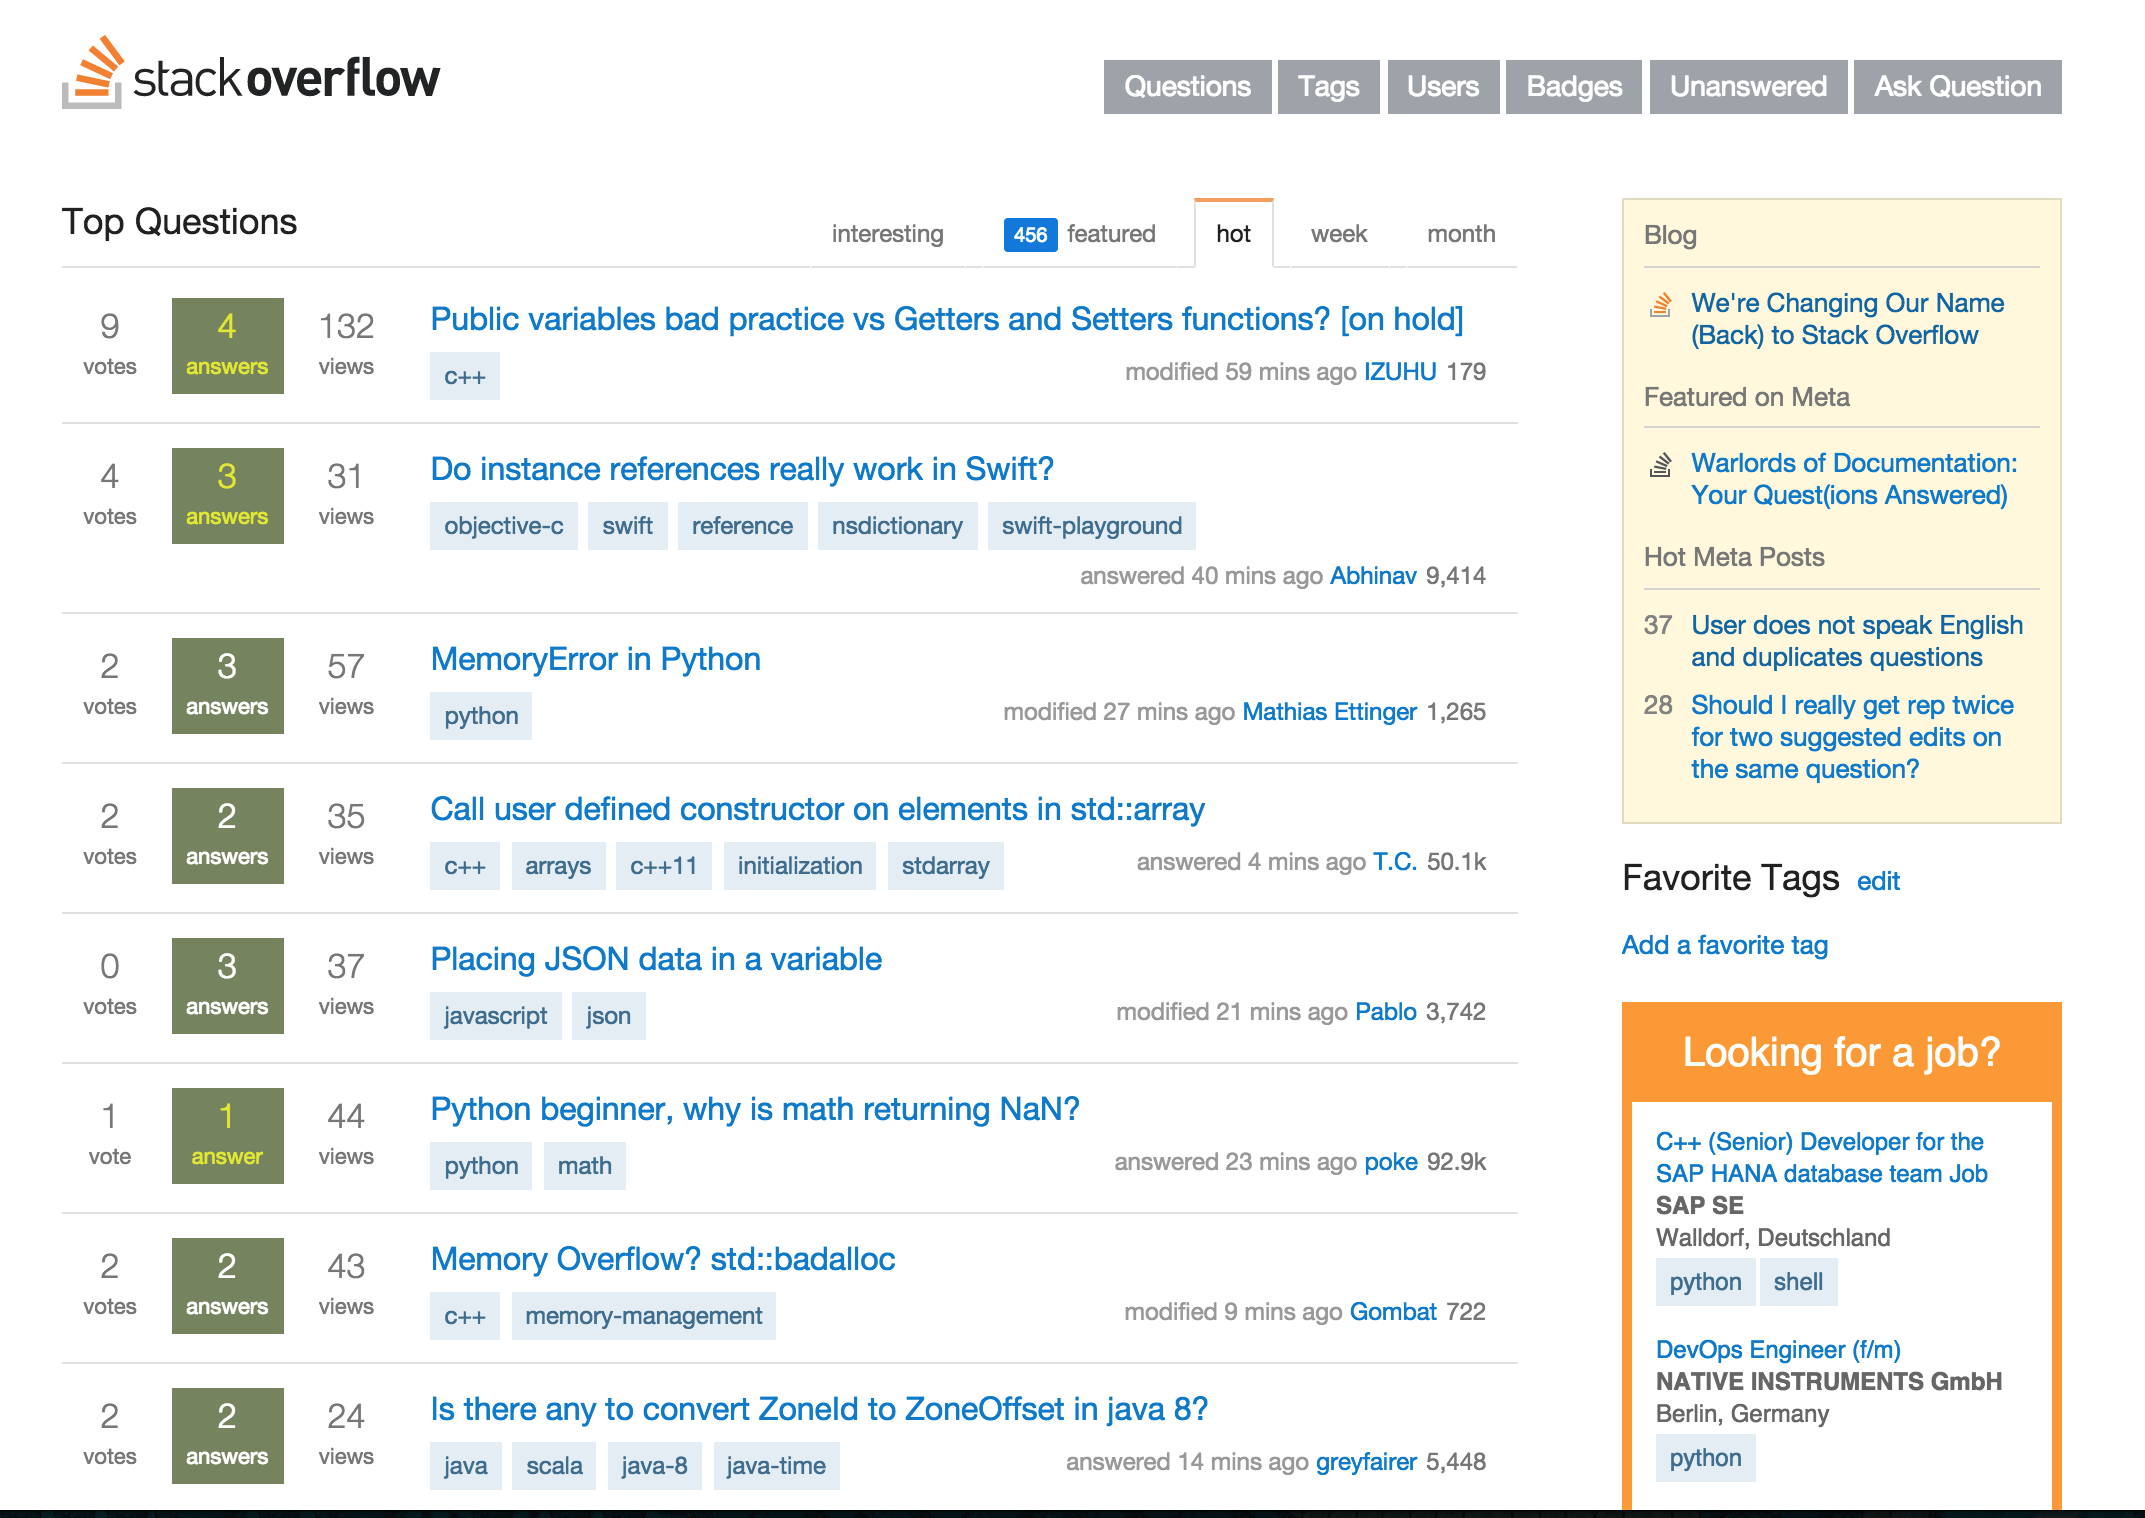
Task: Click the swift-playground tag
Action: (1091, 526)
